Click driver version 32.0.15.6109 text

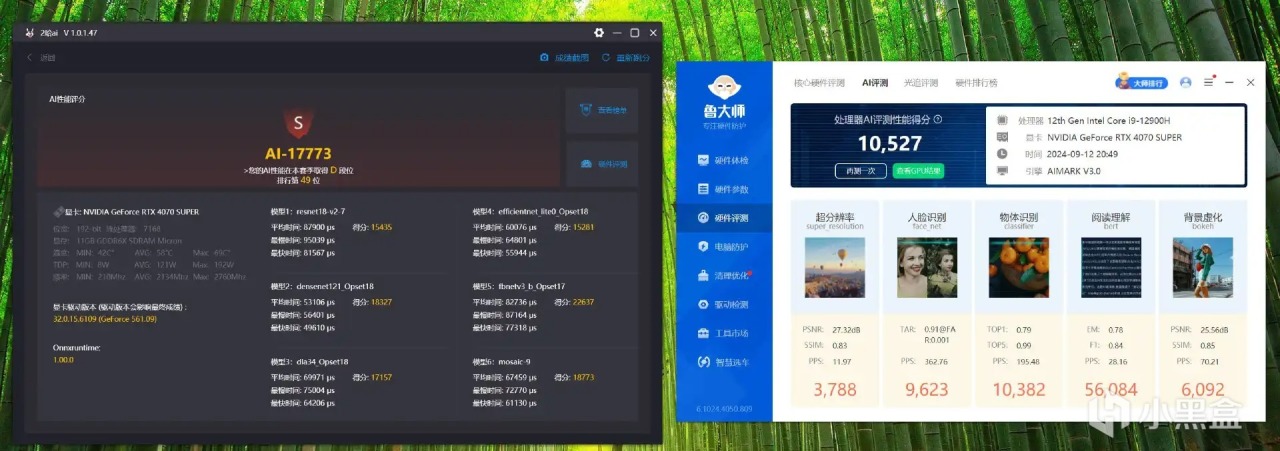coord(104,318)
